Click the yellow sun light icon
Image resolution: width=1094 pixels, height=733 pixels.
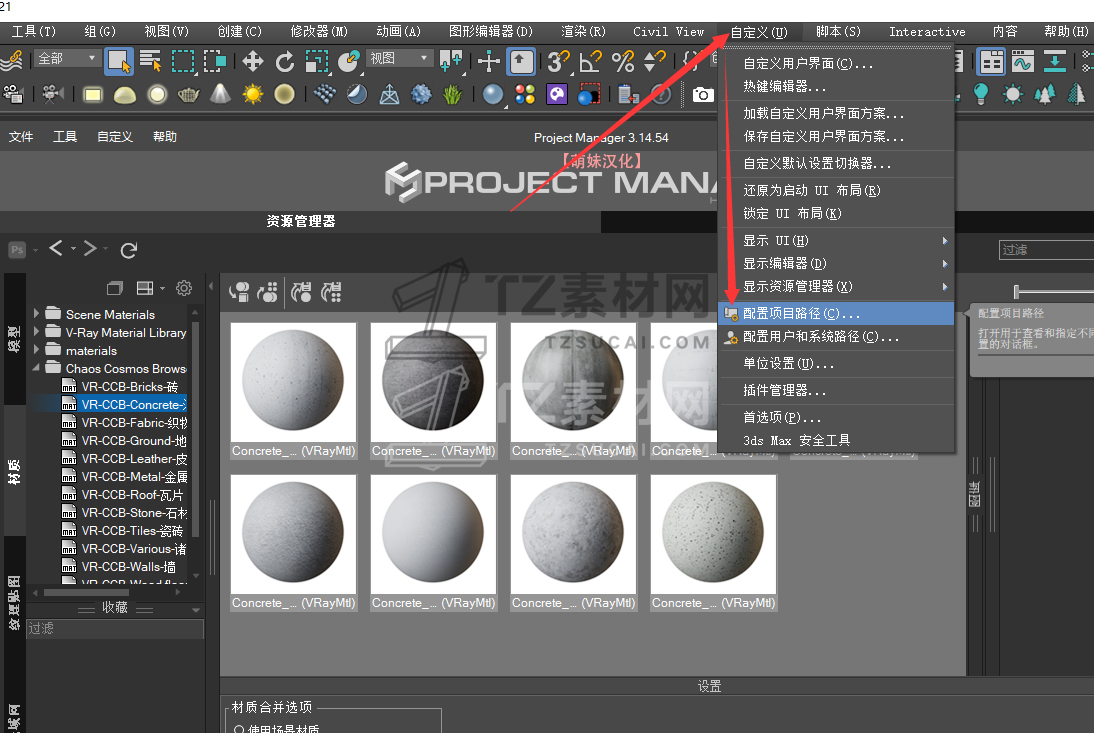(253, 94)
